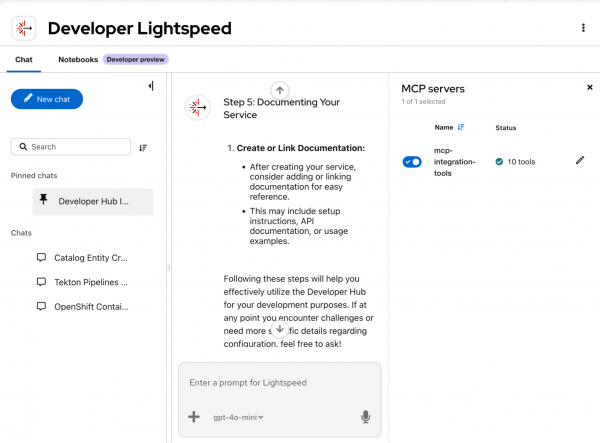
Task: Focus the Search chats field
Action: pos(71,147)
